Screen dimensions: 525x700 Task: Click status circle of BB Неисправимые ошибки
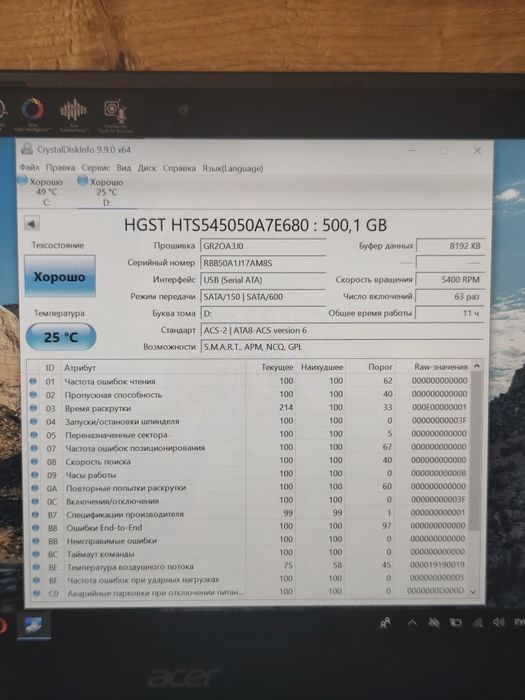pos(36,541)
